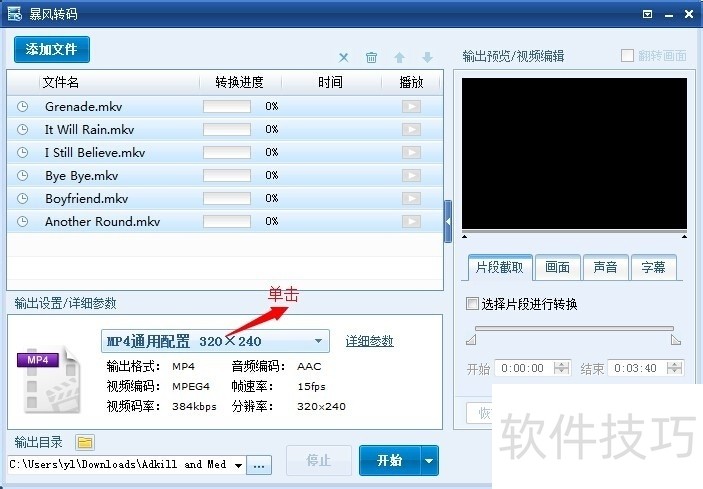Play preview of I Still Believe.mkv
This screenshot has height=489, width=703.
(411, 152)
